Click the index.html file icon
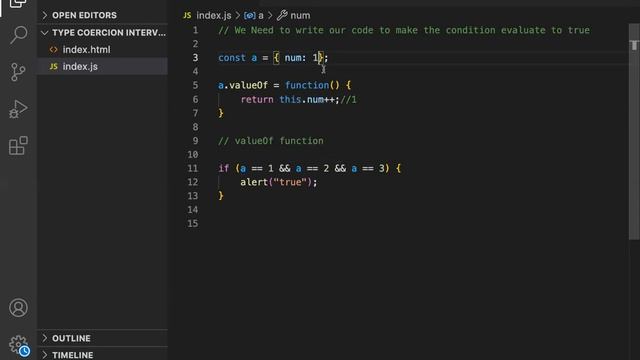This screenshot has width=640, height=360. coord(53,50)
